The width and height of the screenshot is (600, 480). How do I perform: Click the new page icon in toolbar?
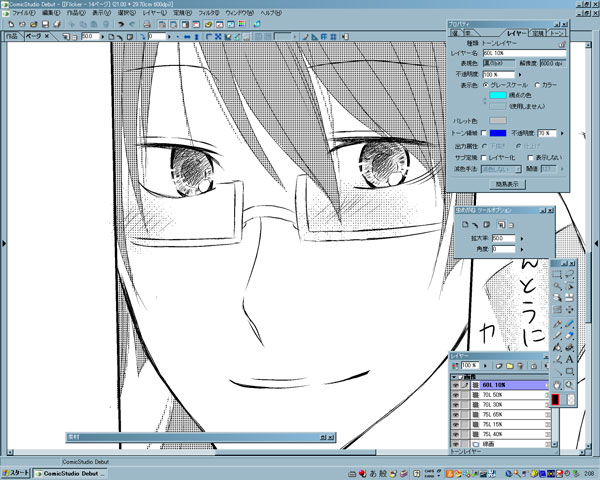coord(11,24)
